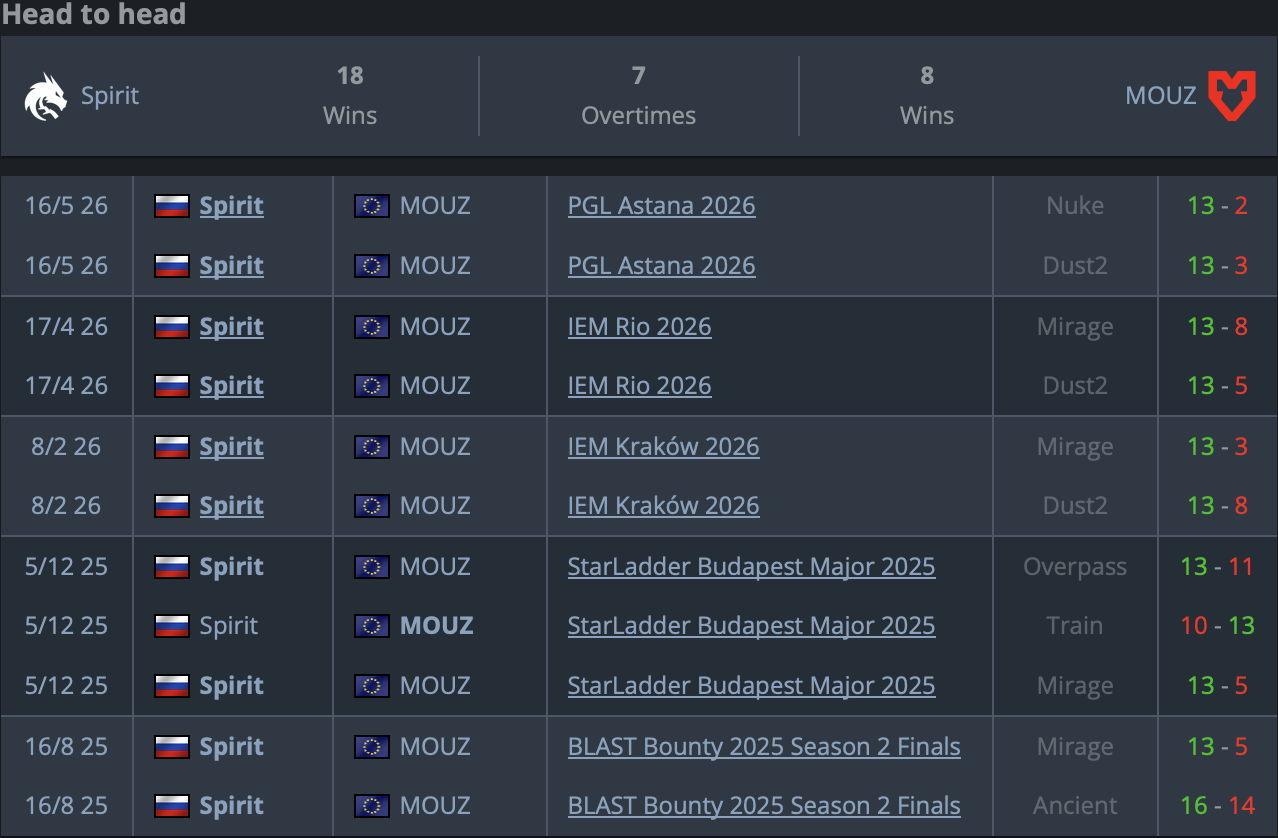1278x838 pixels.
Task: Click the 10 - 13 score on Train
Action: (1217, 626)
